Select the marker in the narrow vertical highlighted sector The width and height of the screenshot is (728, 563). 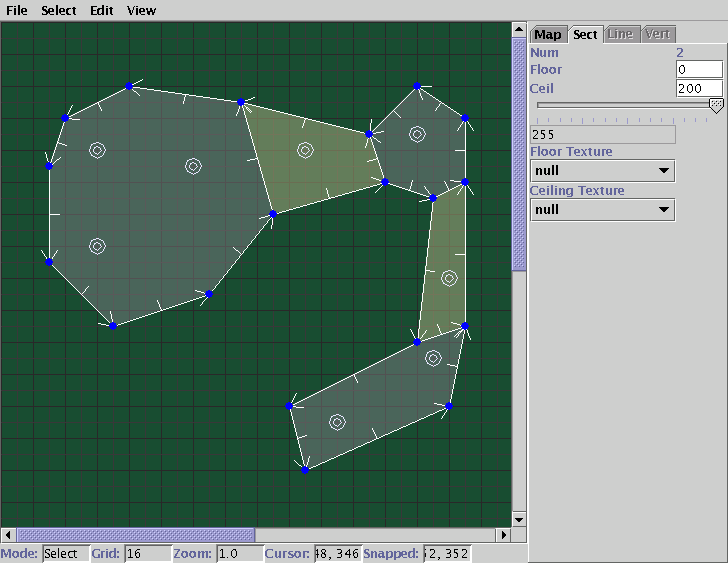(449, 278)
